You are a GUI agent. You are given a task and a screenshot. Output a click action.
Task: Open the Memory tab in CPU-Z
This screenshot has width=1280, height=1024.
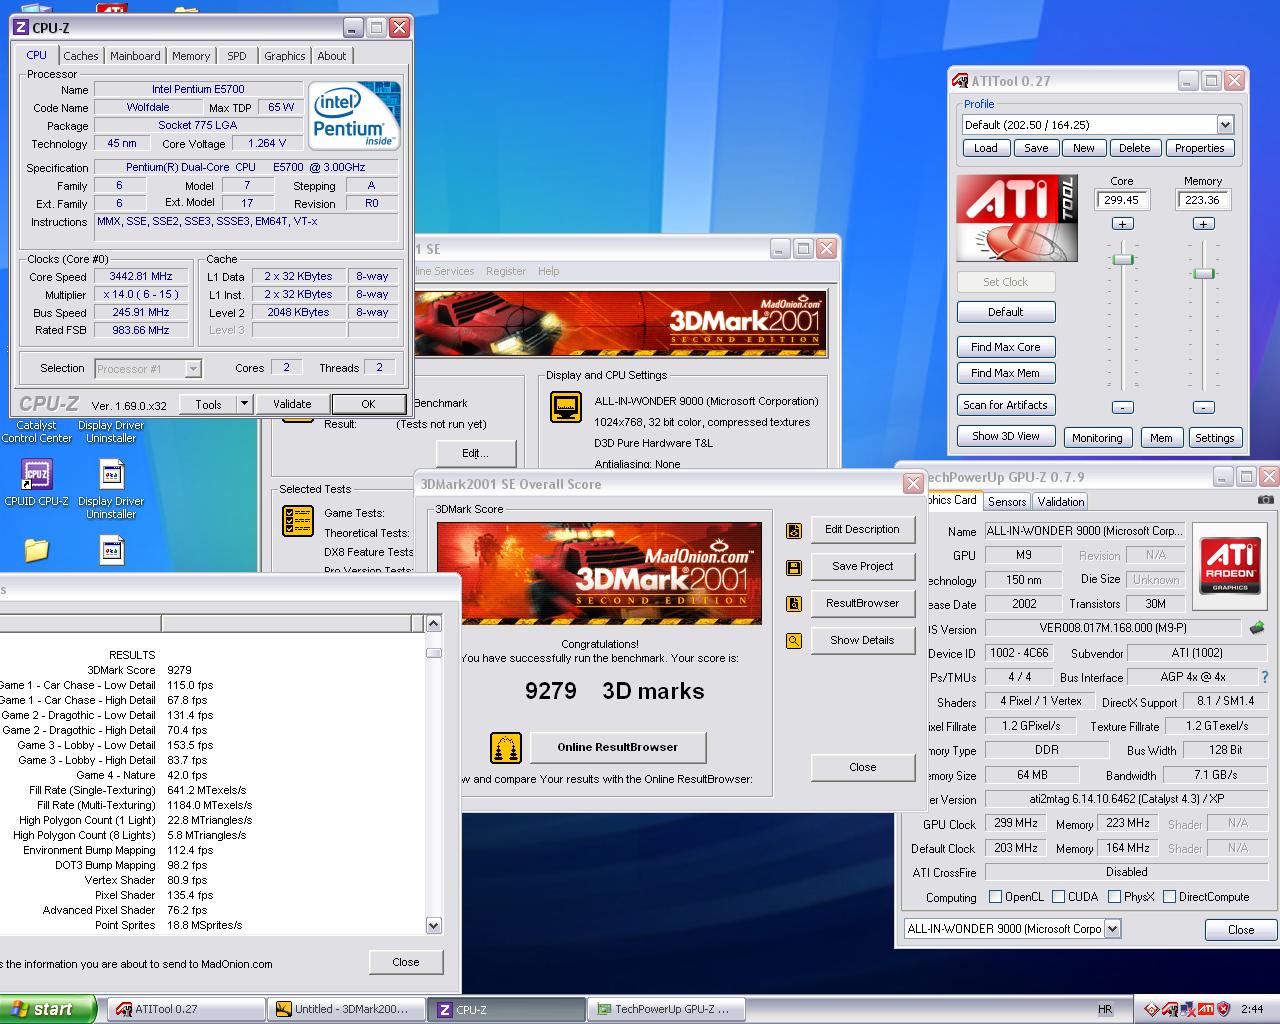191,56
